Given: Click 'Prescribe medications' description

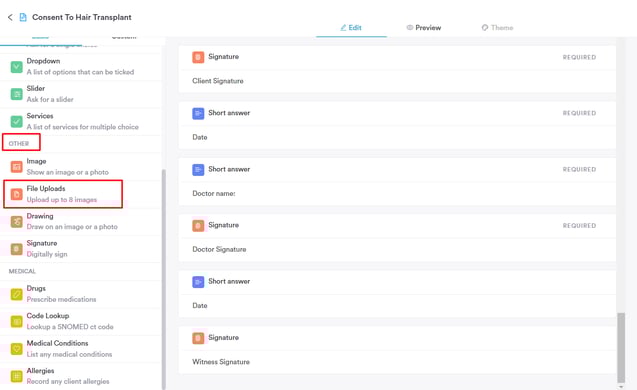Looking at the screenshot, I should (61, 299).
